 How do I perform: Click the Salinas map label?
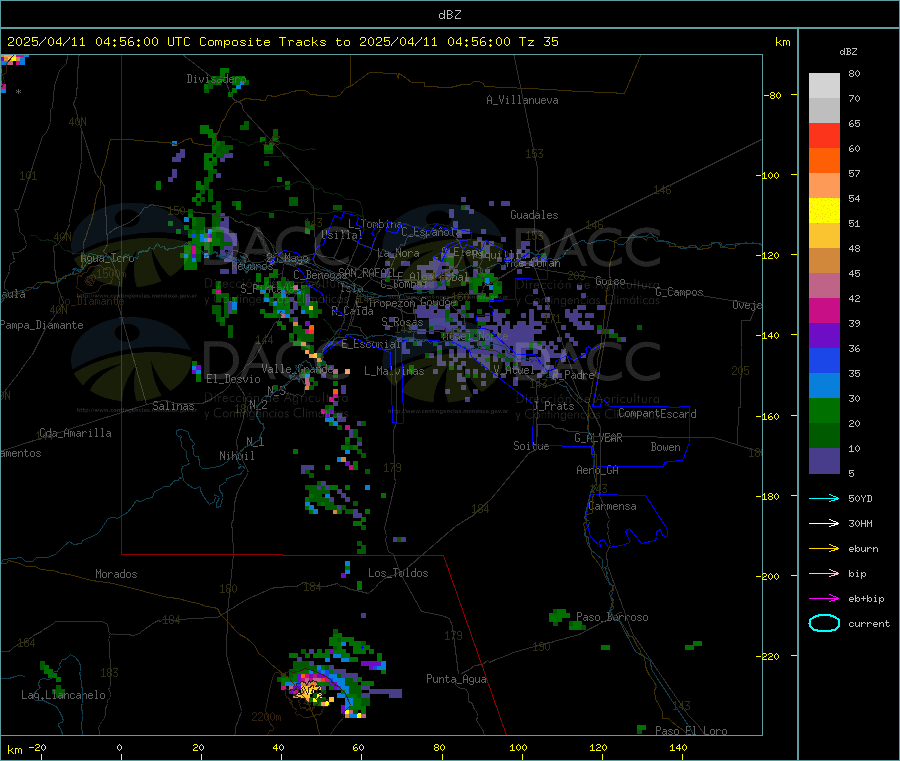click(x=173, y=406)
